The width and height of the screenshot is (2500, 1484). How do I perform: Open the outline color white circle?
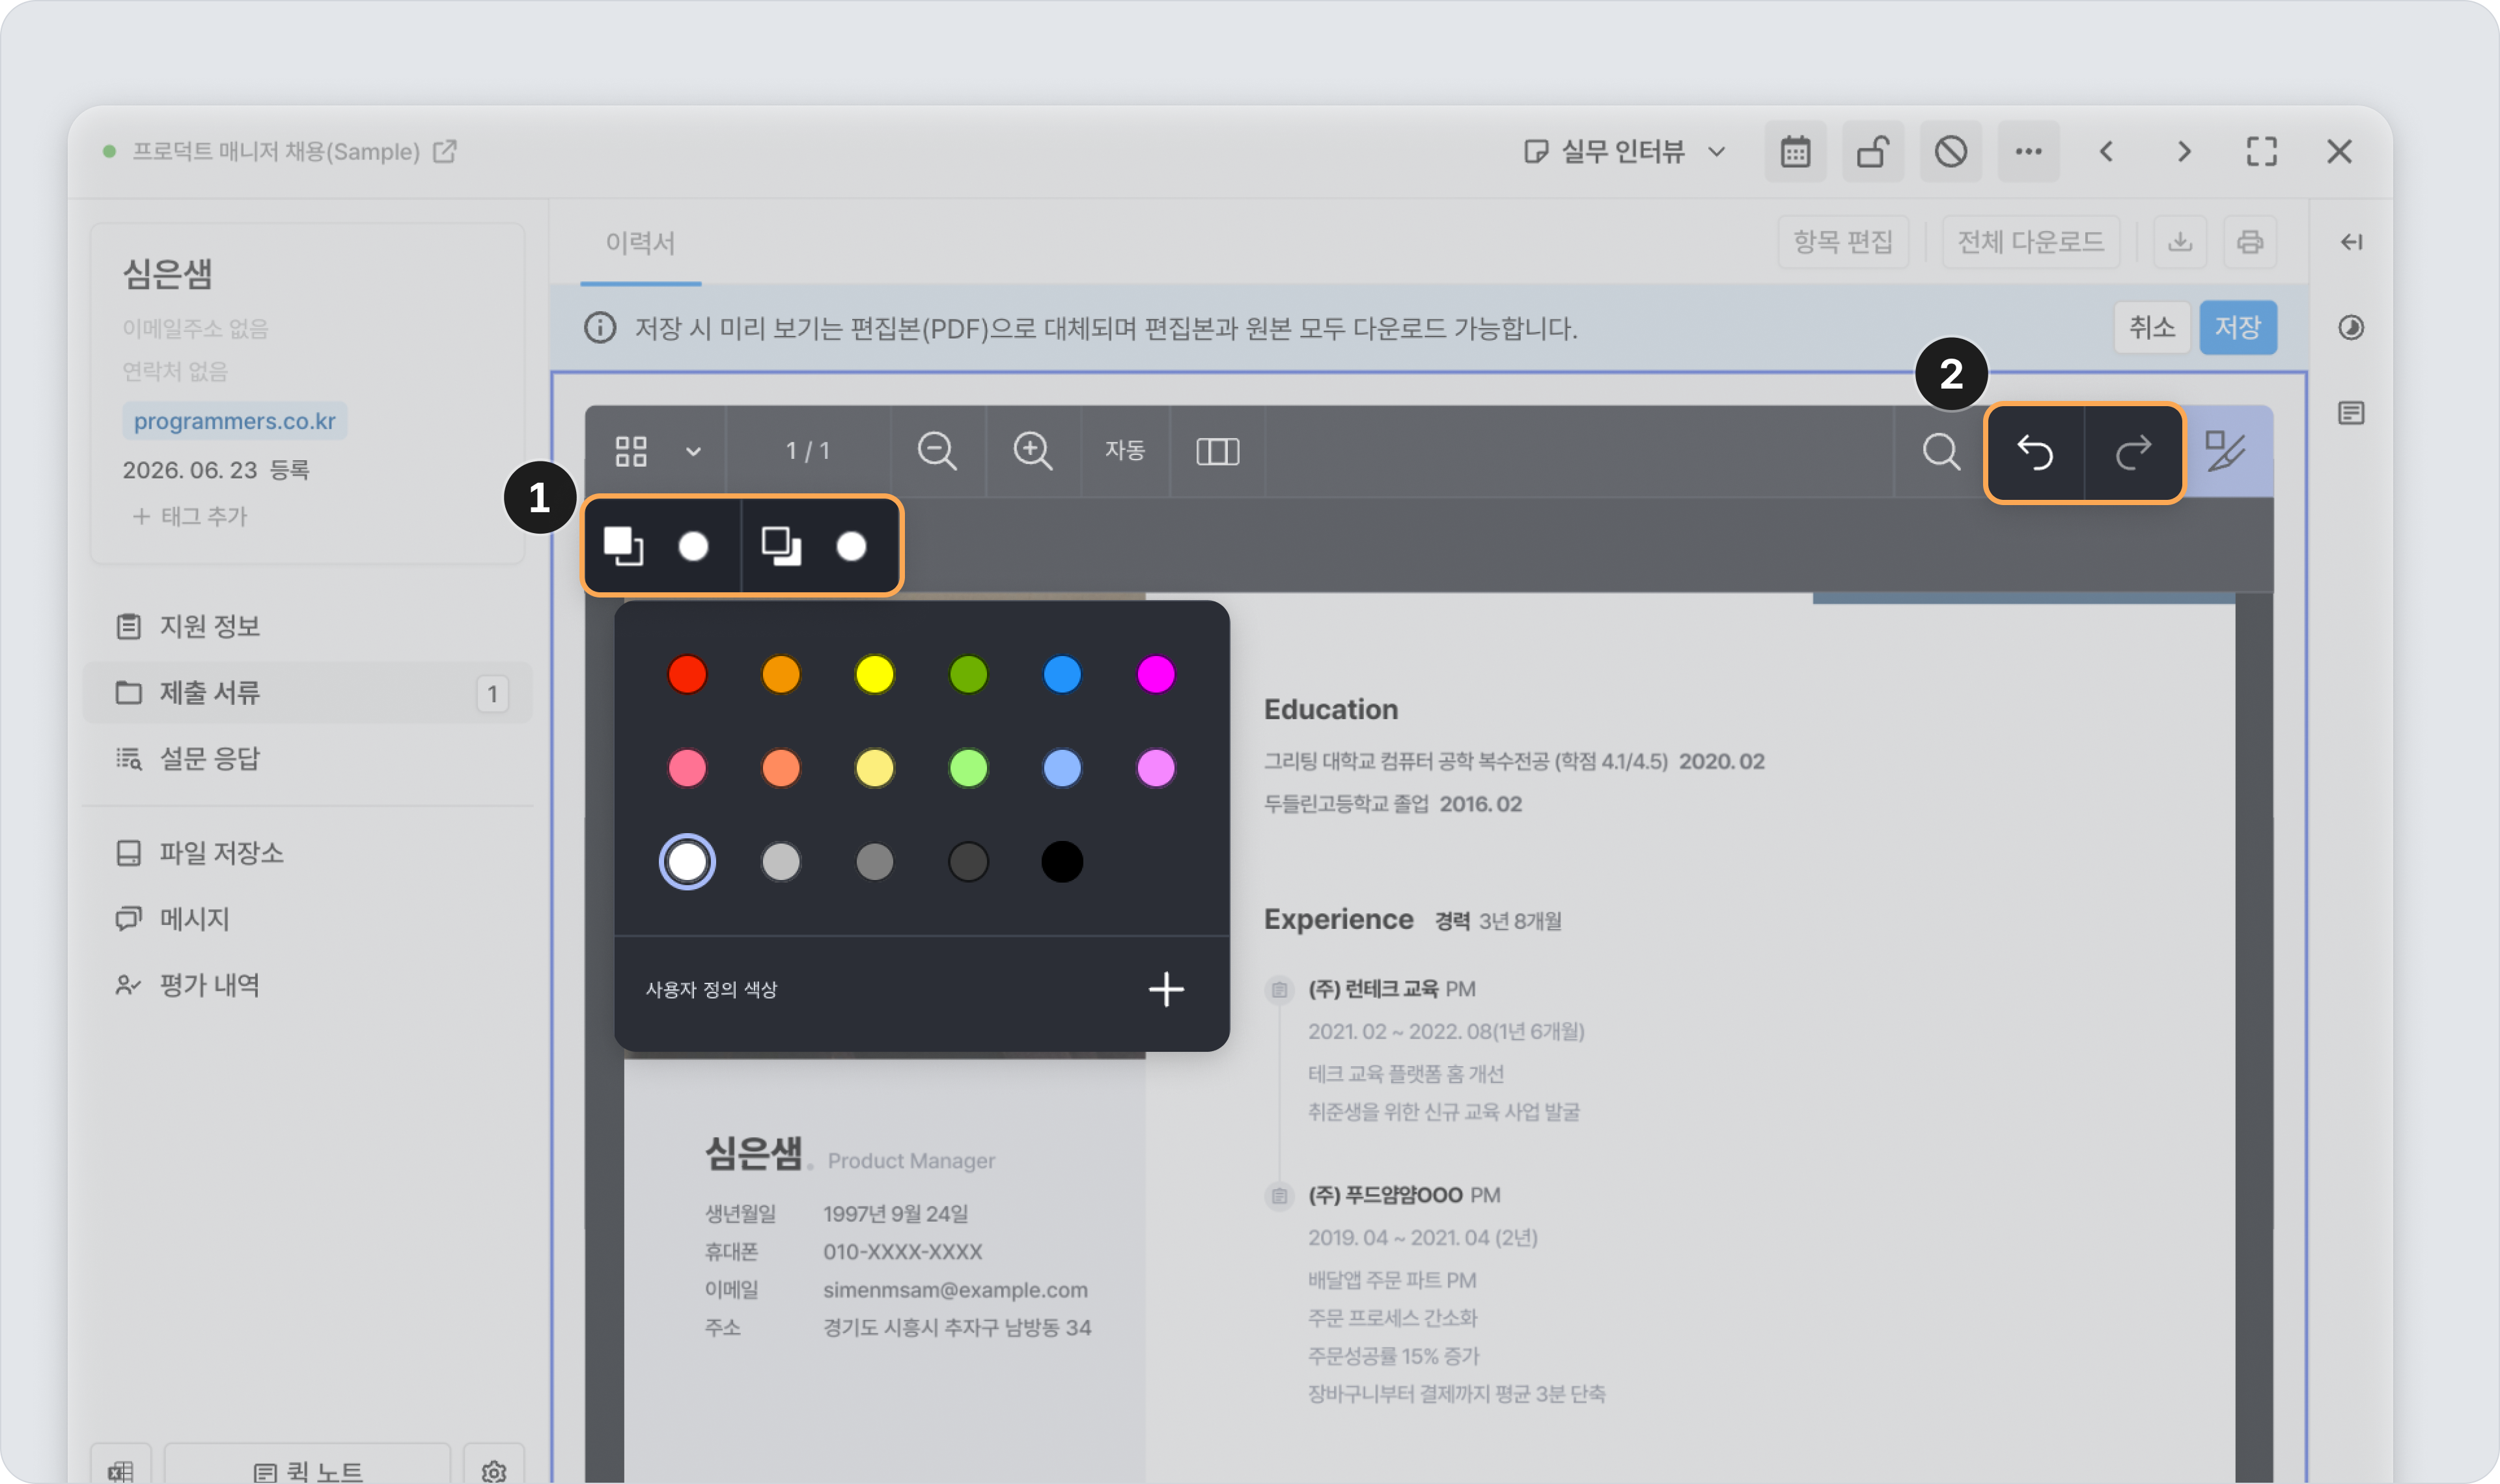pos(851,546)
